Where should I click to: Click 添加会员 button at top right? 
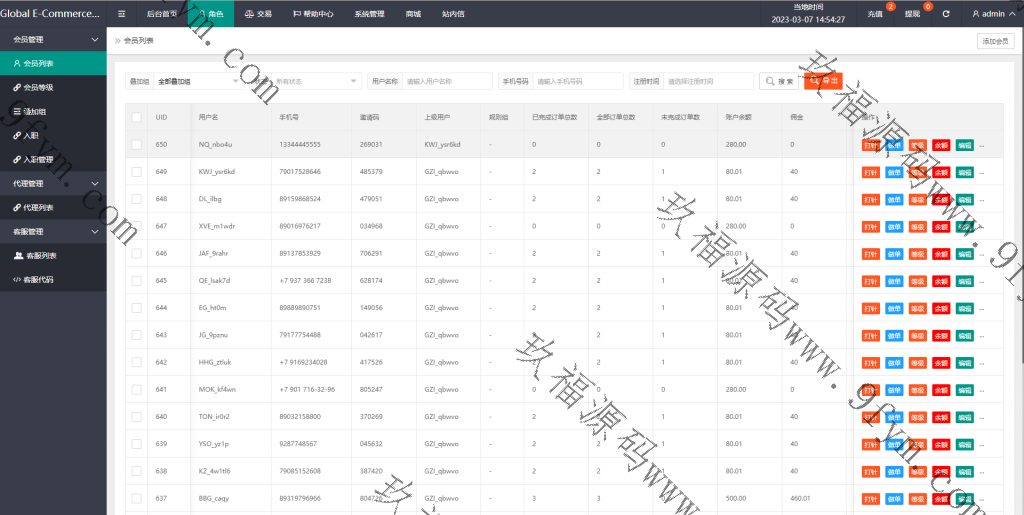(x=995, y=41)
